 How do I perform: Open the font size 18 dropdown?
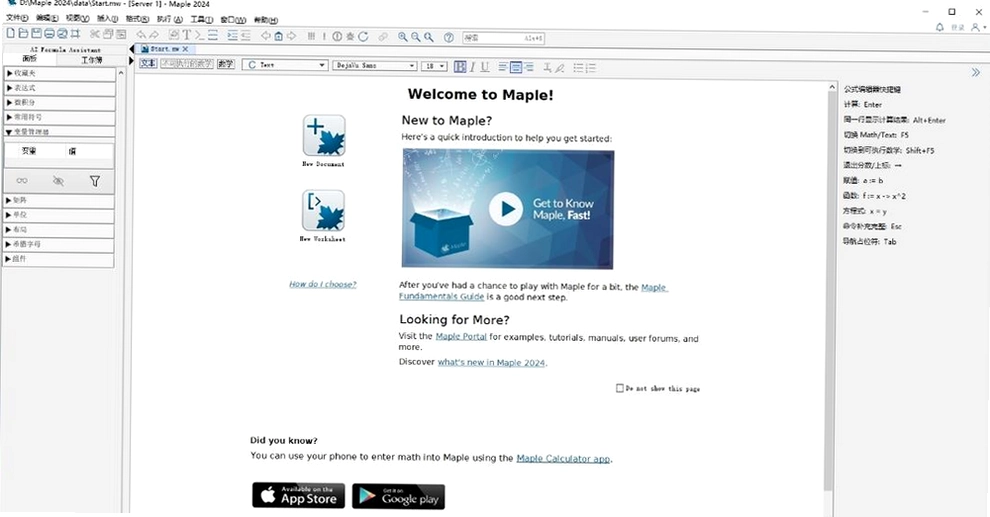pos(434,66)
